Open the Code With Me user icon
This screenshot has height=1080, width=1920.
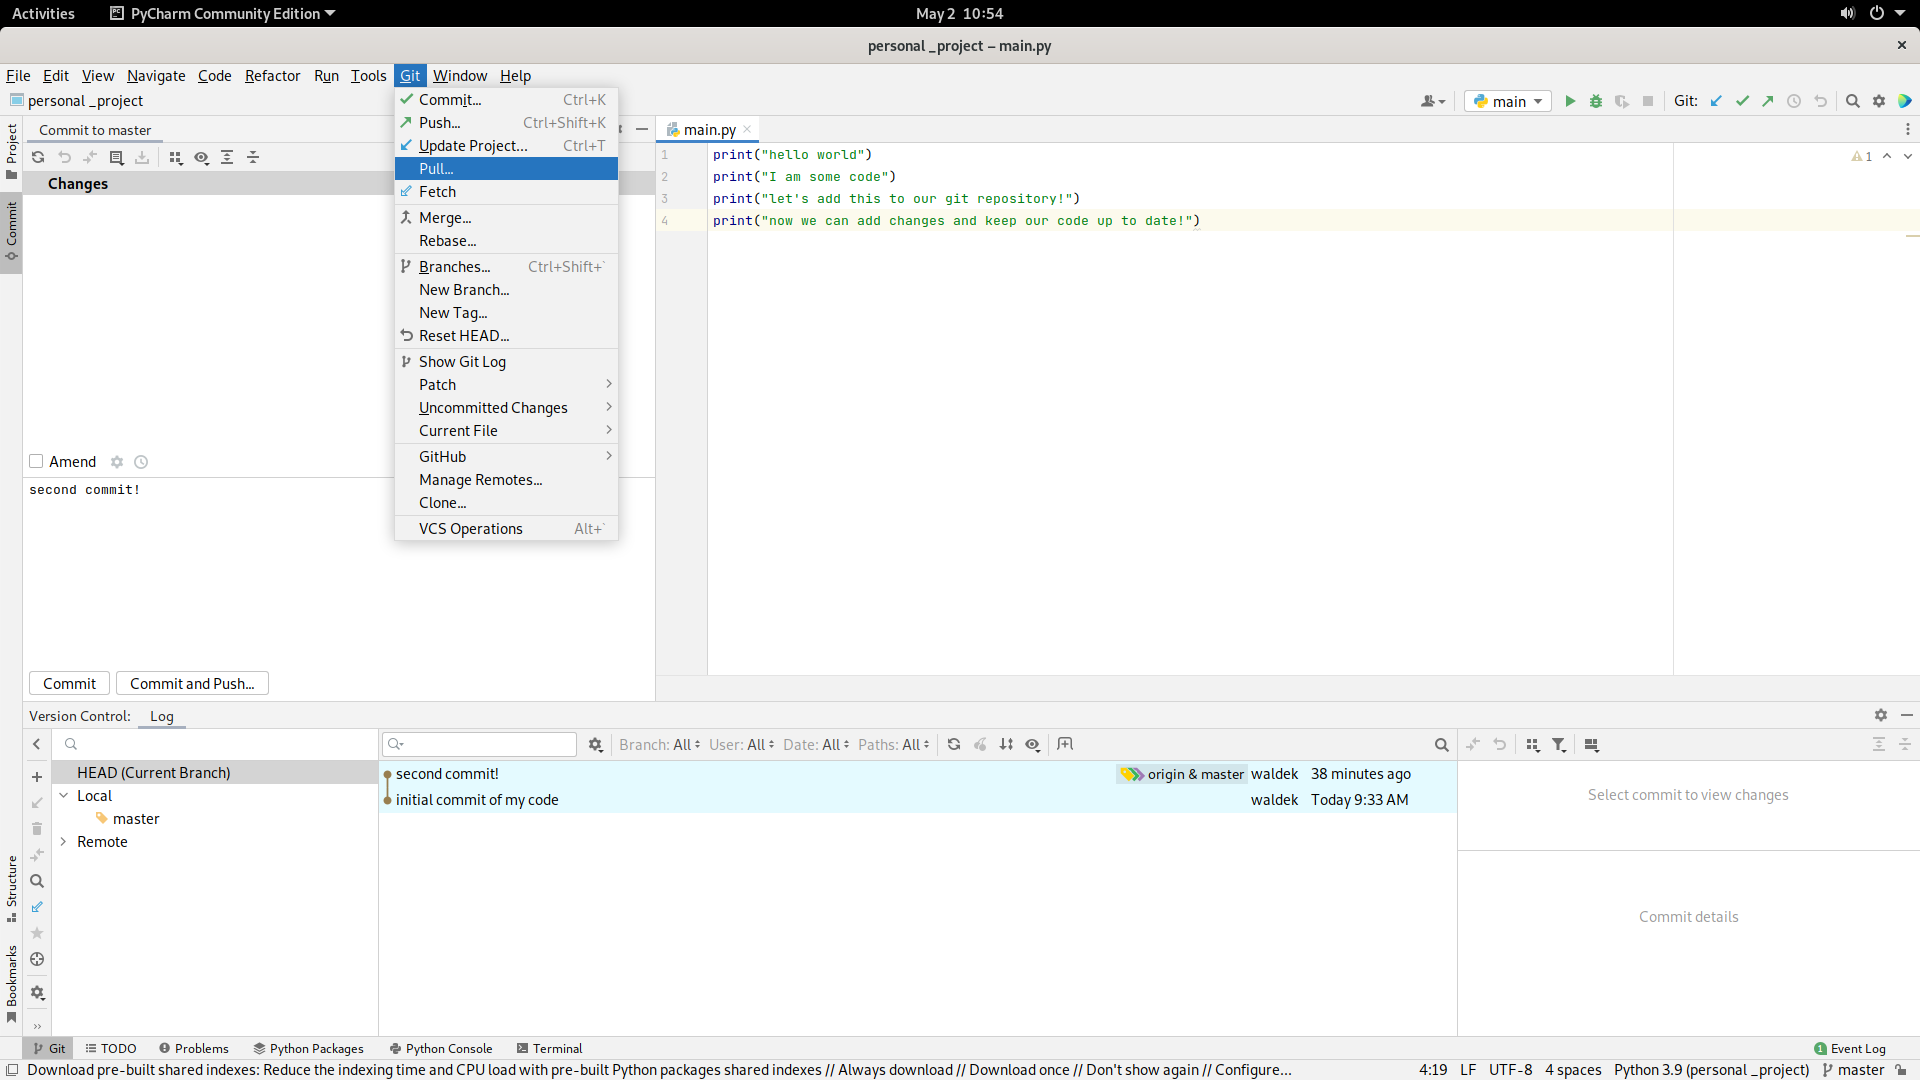[1433, 101]
